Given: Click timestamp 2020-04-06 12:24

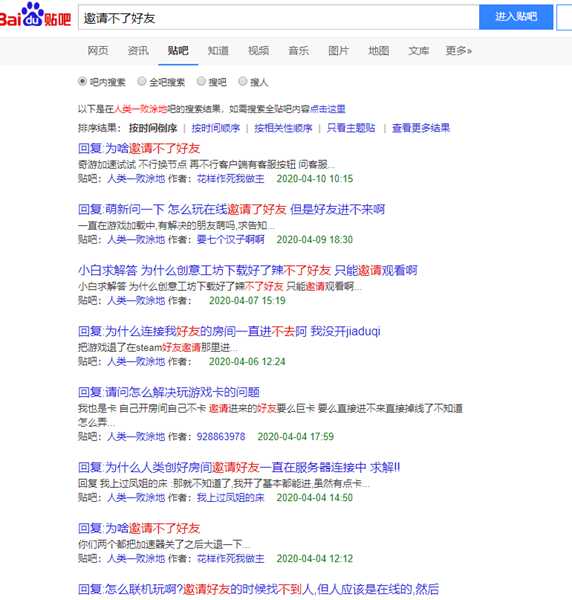Looking at the screenshot, I should pyautogui.click(x=247, y=362).
